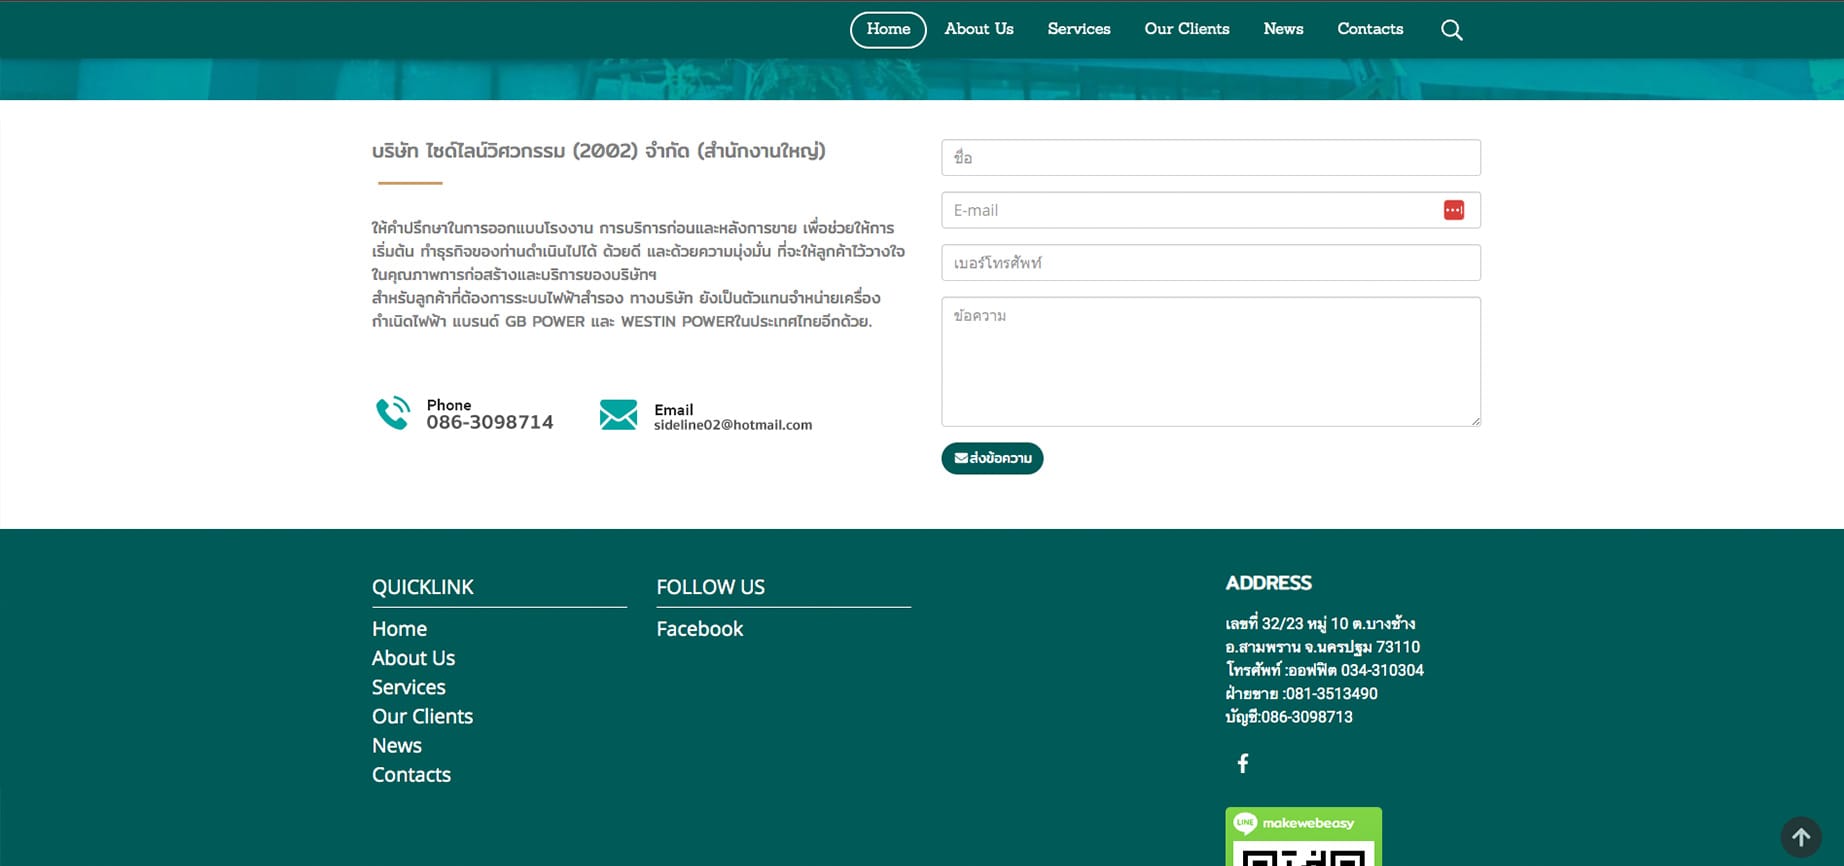Open the News menu item in navbar
Viewport: 1844px width, 866px height.
(1283, 29)
